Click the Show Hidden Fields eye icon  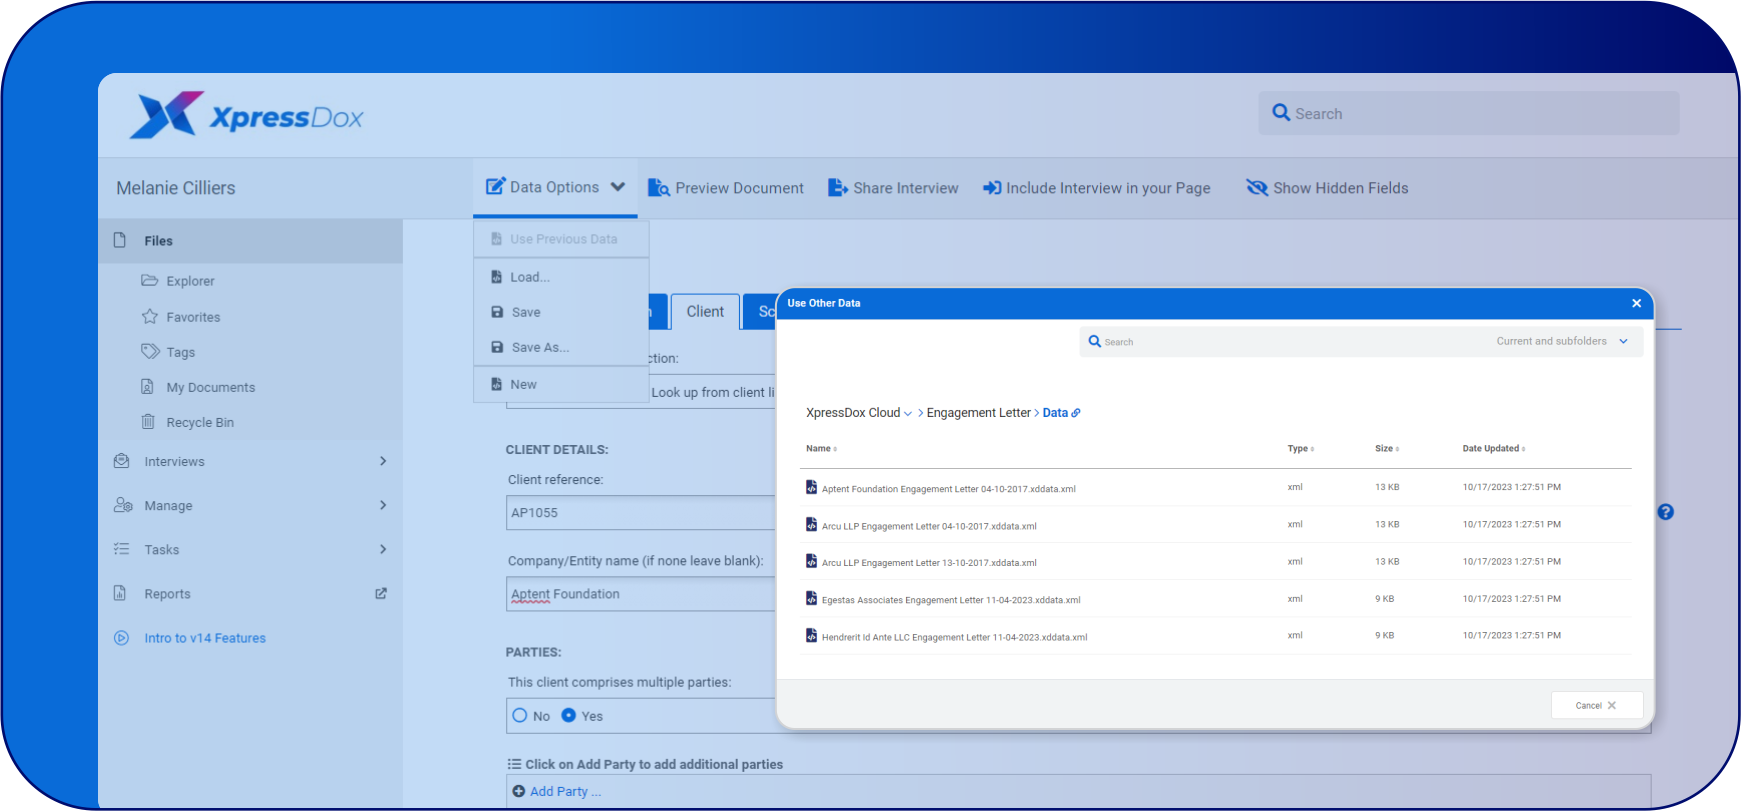tap(1257, 187)
